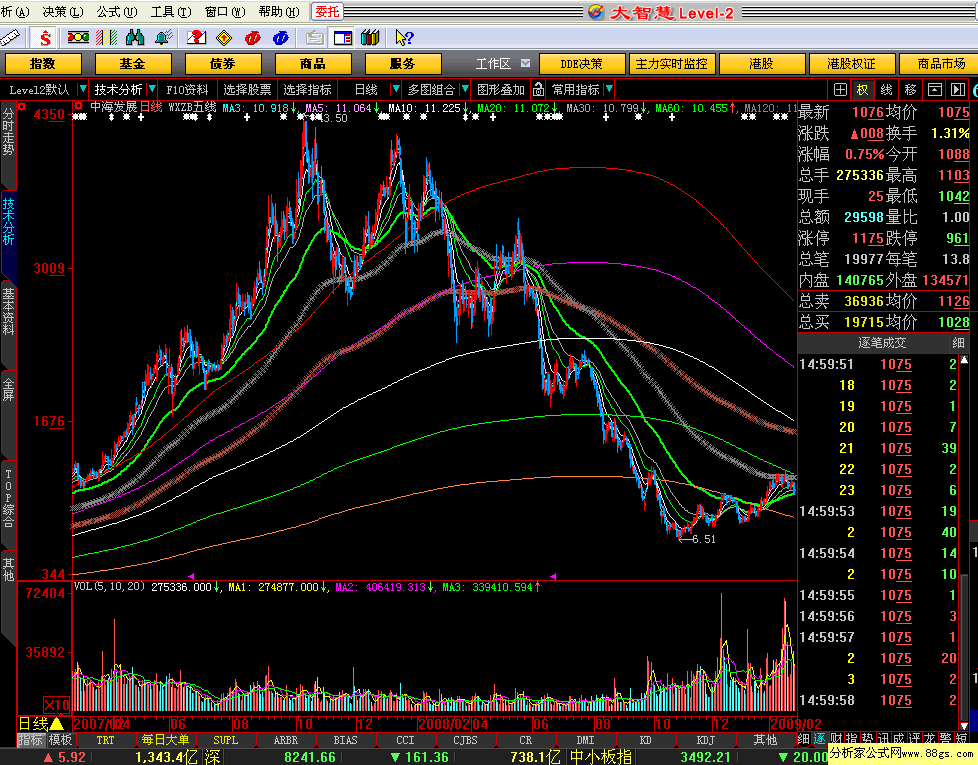978x765 pixels.
Task: Click the 委托 order button
Action: click(x=327, y=12)
